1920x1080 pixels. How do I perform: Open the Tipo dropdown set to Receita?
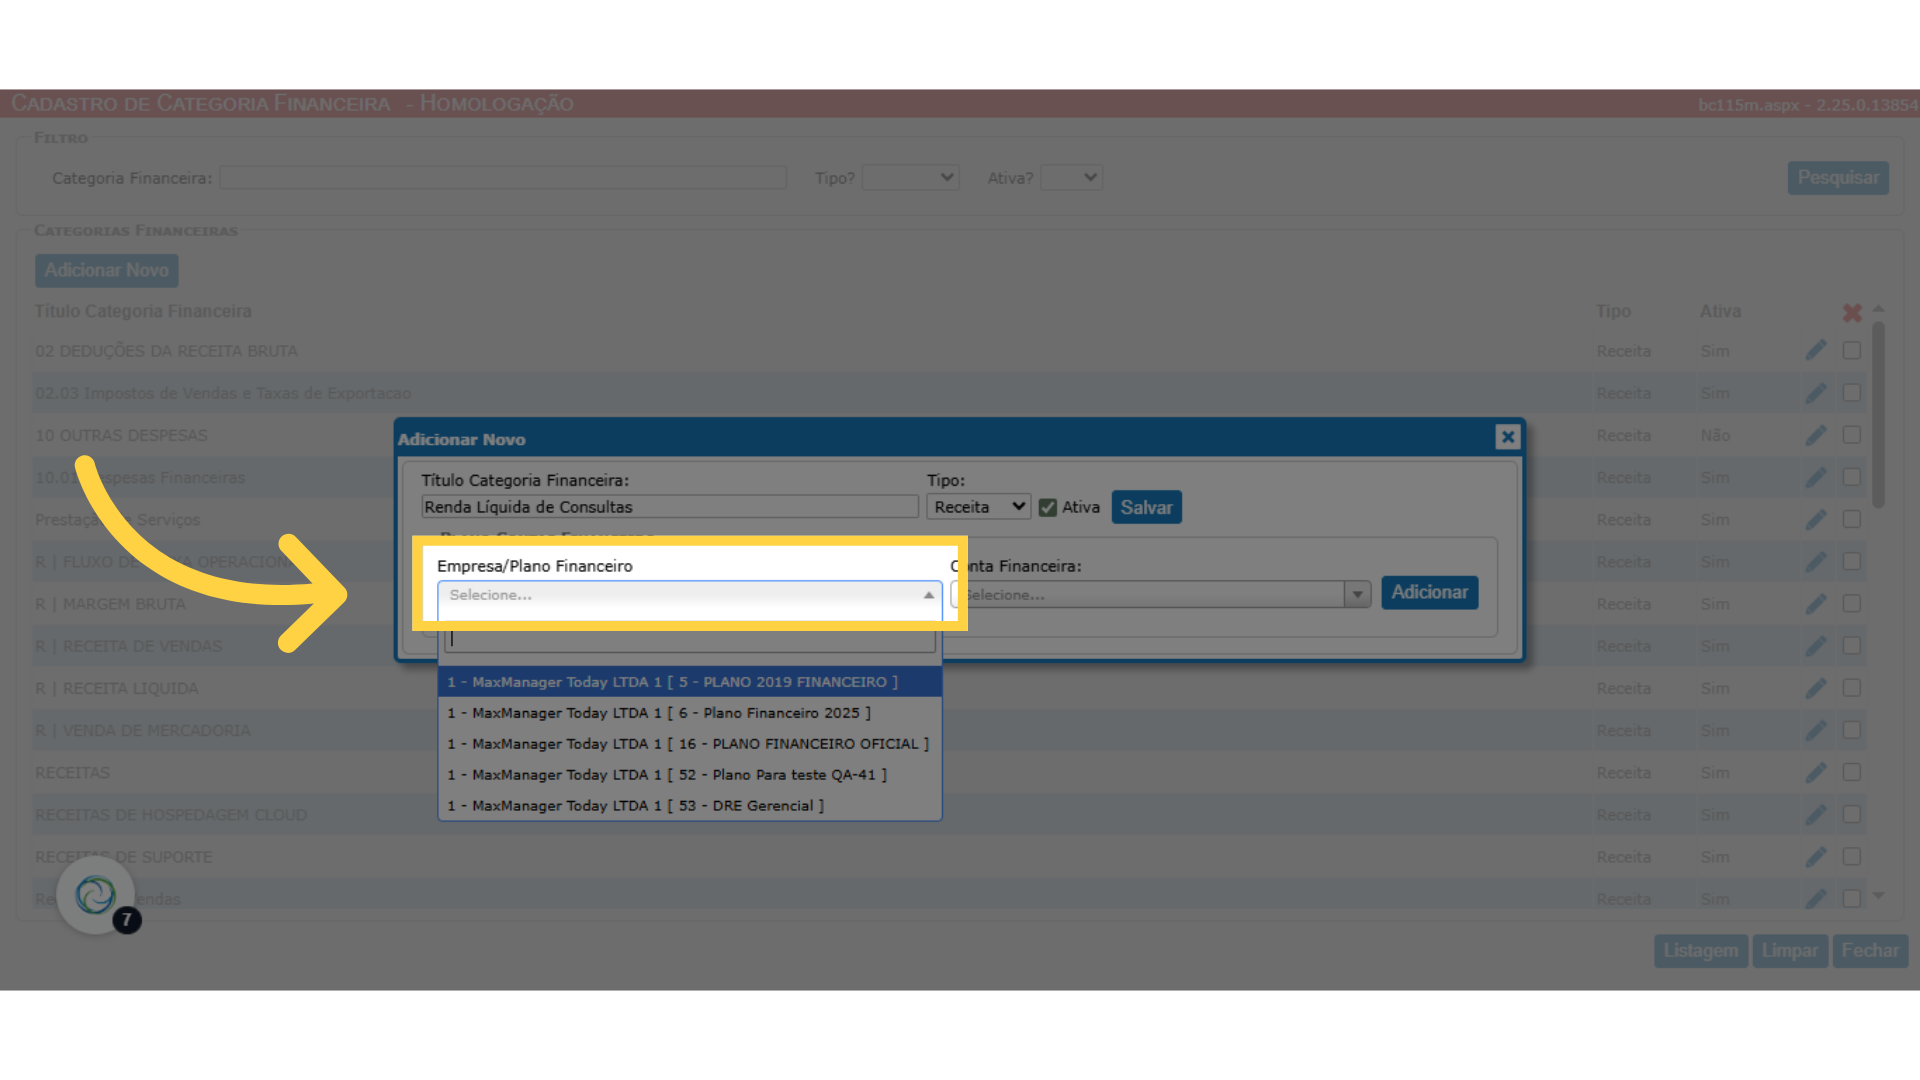(x=978, y=507)
